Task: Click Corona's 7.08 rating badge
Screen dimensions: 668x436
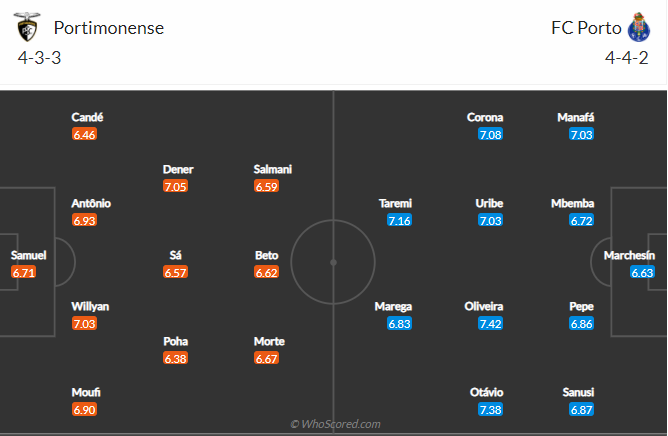Action: pyautogui.click(x=490, y=134)
